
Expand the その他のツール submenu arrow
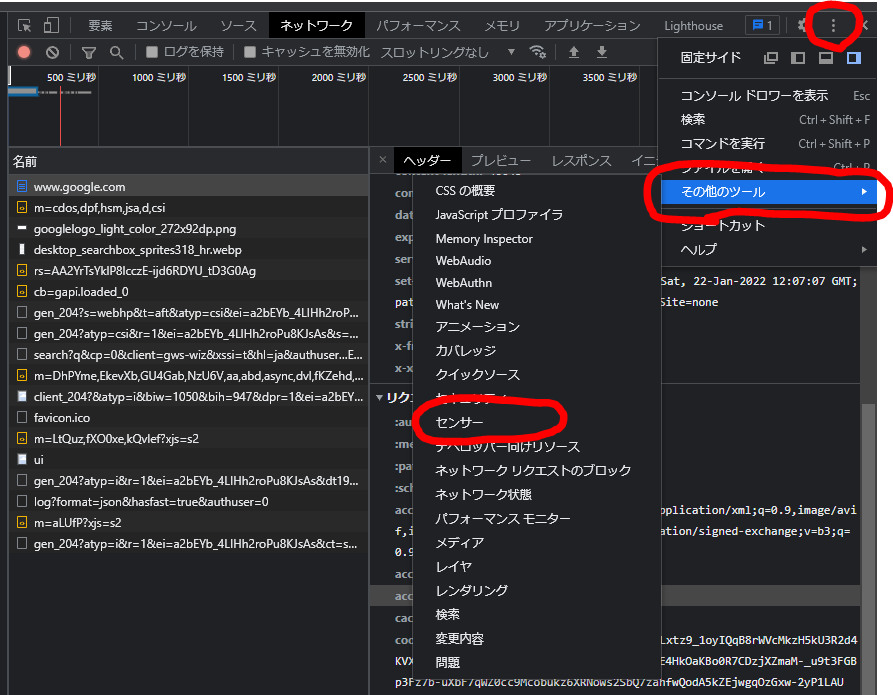click(864, 192)
